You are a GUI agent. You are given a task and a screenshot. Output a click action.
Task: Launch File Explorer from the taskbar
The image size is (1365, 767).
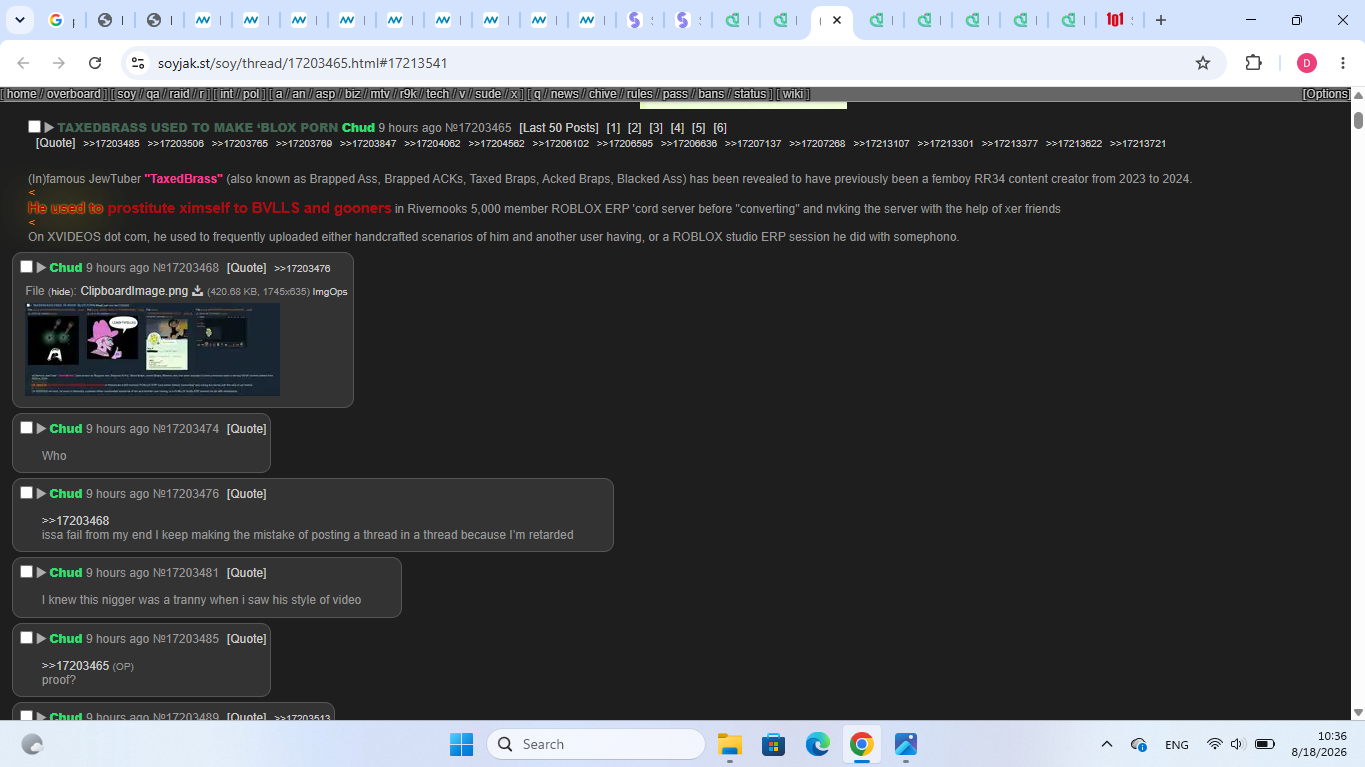[x=730, y=744]
